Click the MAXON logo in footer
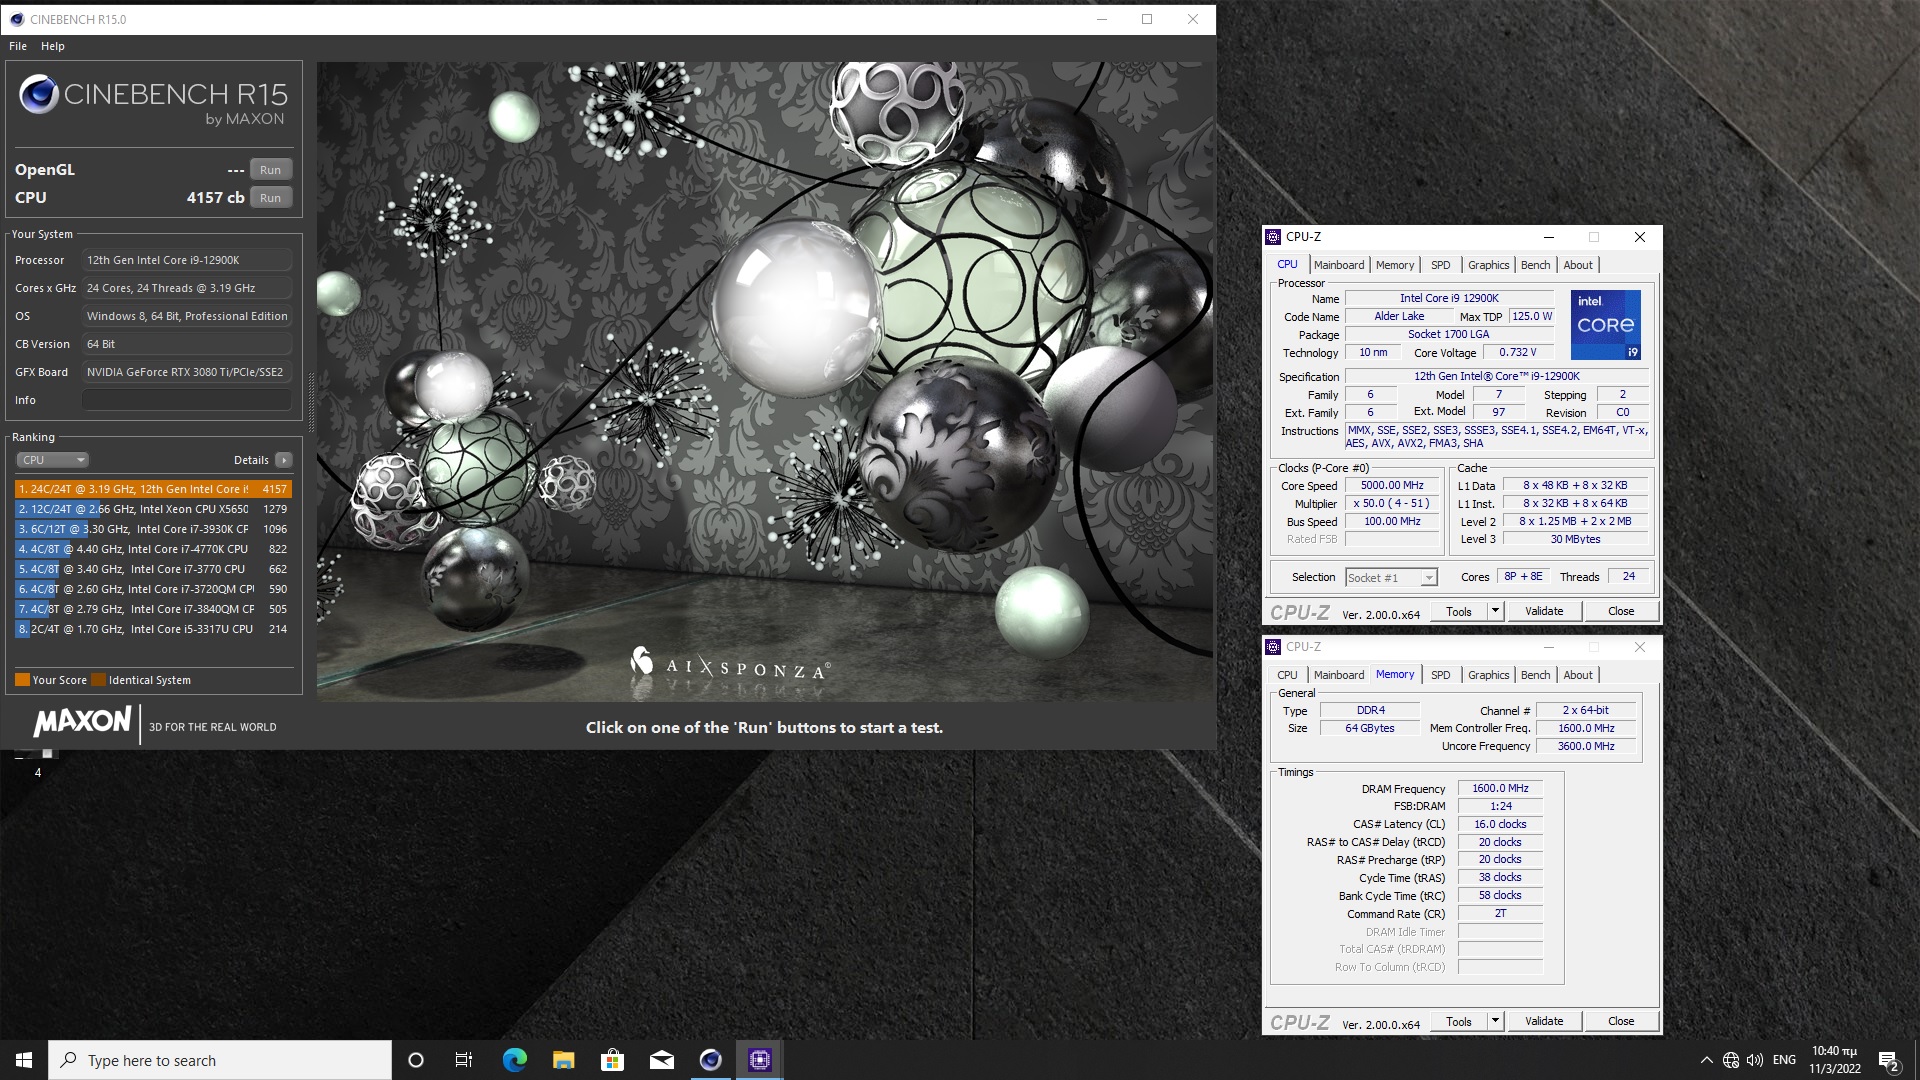The height and width of the screenshot is (1080, 1920). (x=82, y=721)
